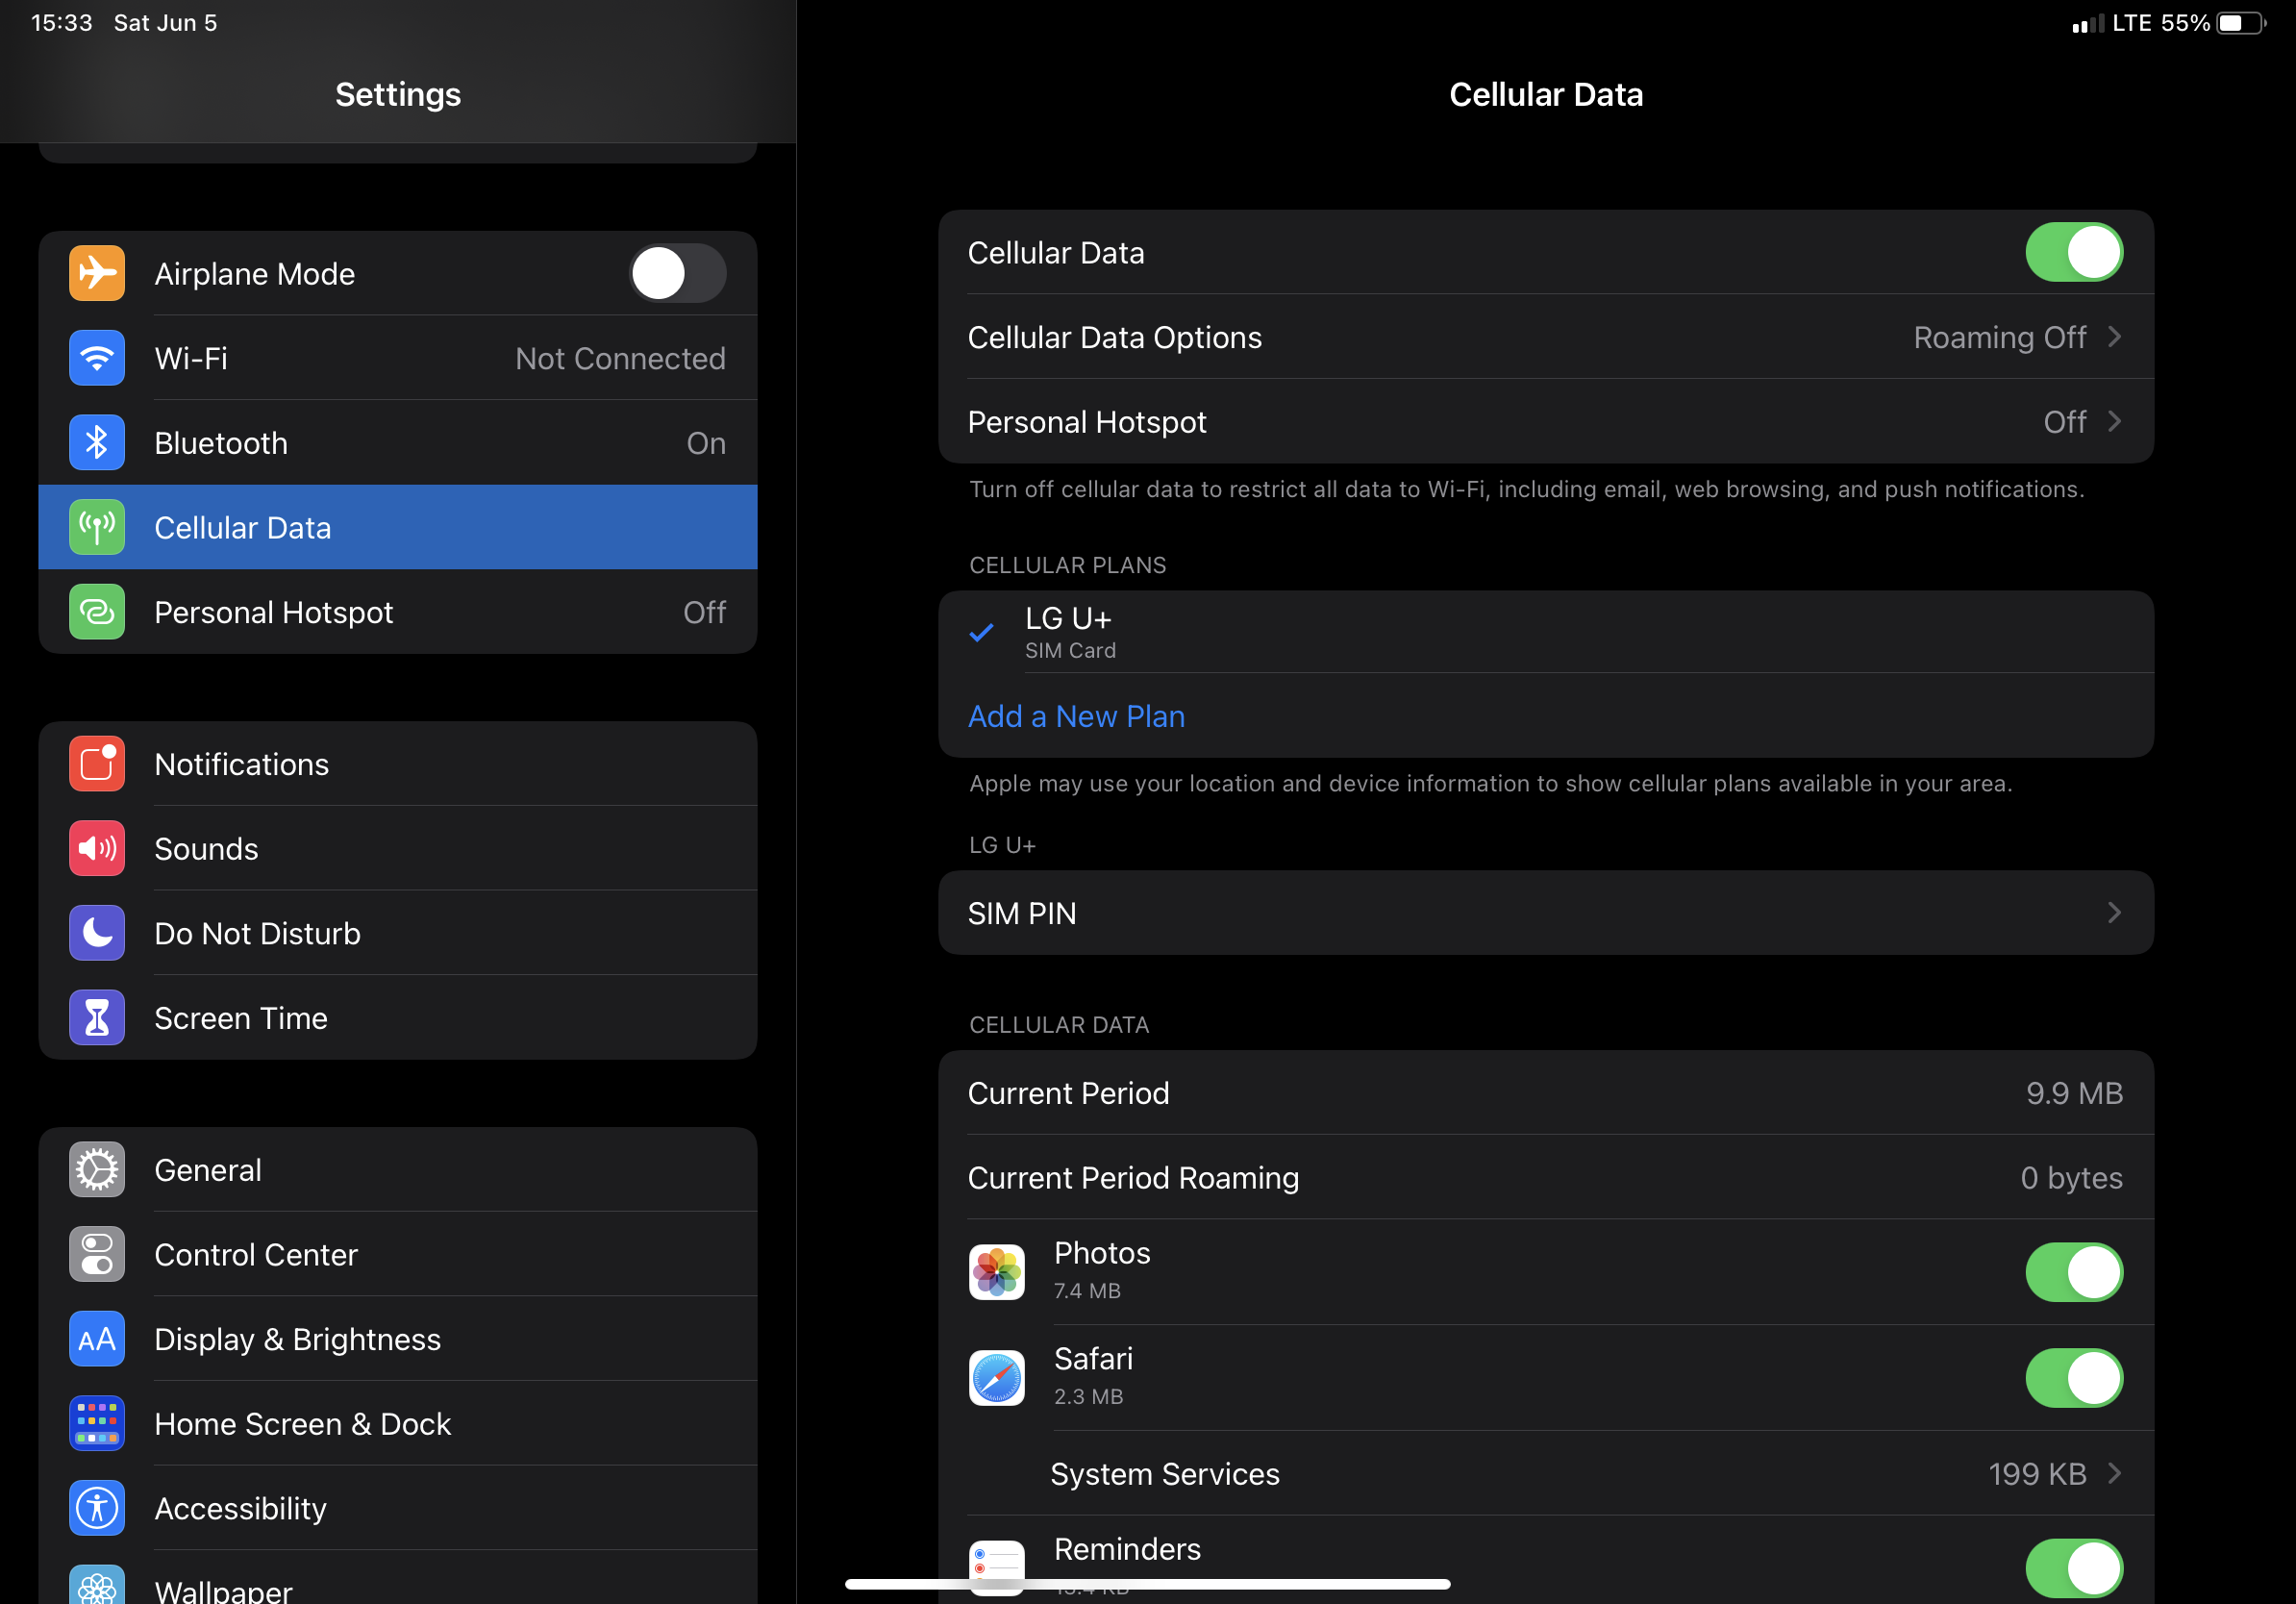
Task: Toggle Airplane Mode switch
Action: coord(676,274)
